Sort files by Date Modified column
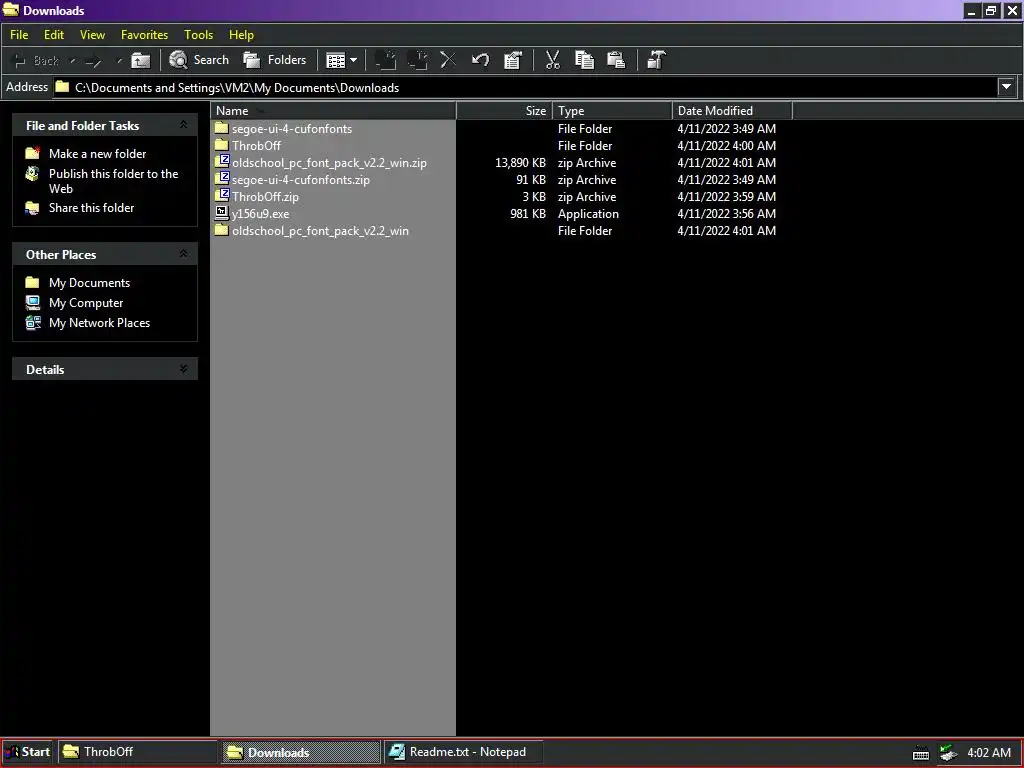The image size is (1024, 768). point(732,110)
